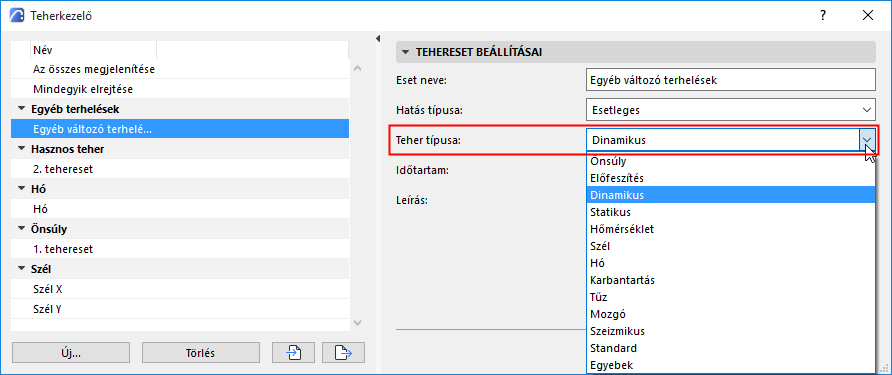The image size is (892, 375).
Task: Click the import load cases icon button
Action: tap(294, 353)
